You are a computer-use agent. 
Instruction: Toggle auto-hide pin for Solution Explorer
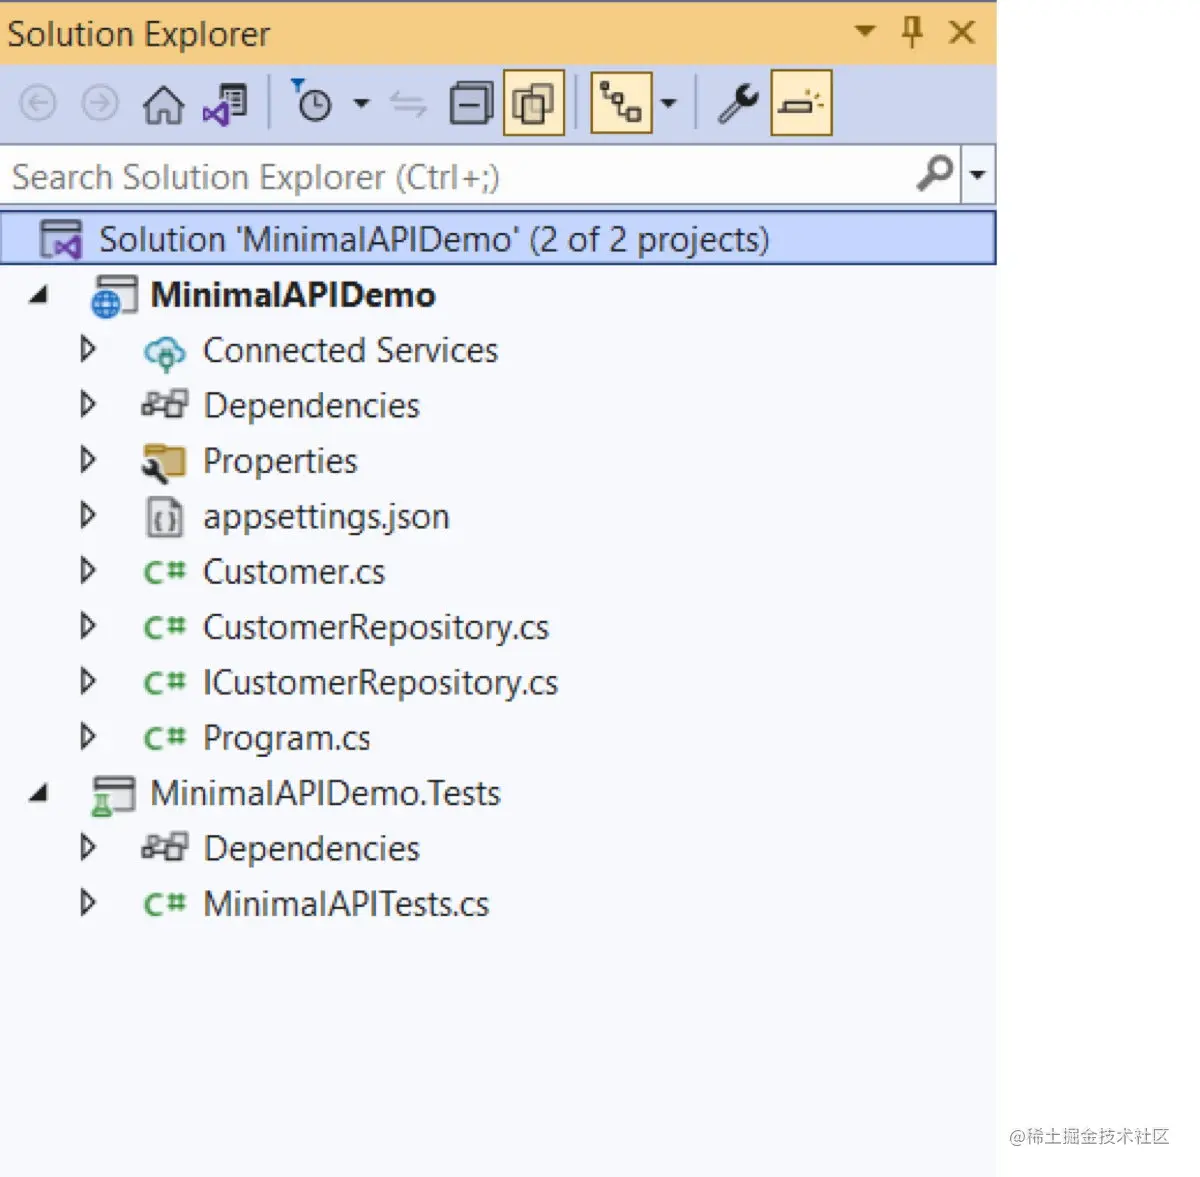coord(912,32)
